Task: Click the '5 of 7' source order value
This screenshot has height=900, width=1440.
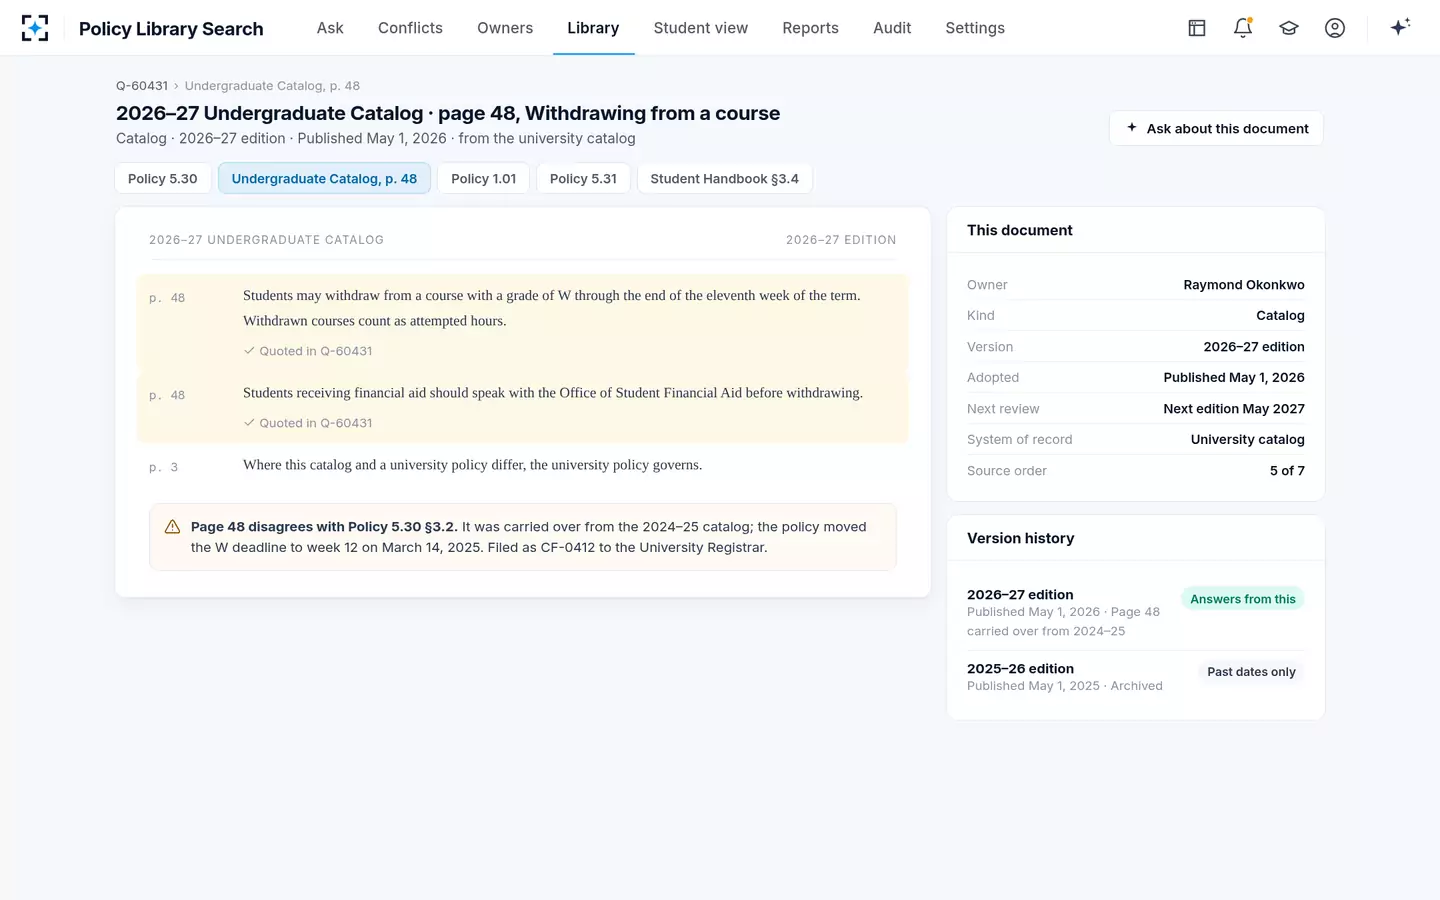Action: [x=1287, y=471]
